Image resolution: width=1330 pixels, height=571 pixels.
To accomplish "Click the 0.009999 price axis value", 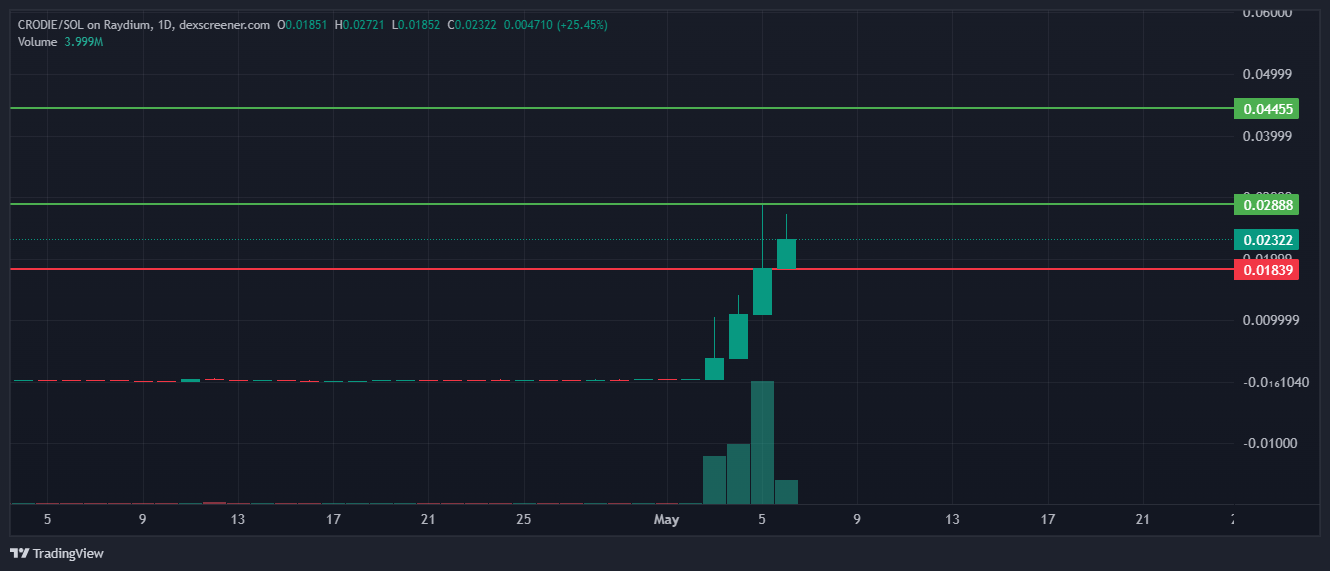I will 1267,320.
